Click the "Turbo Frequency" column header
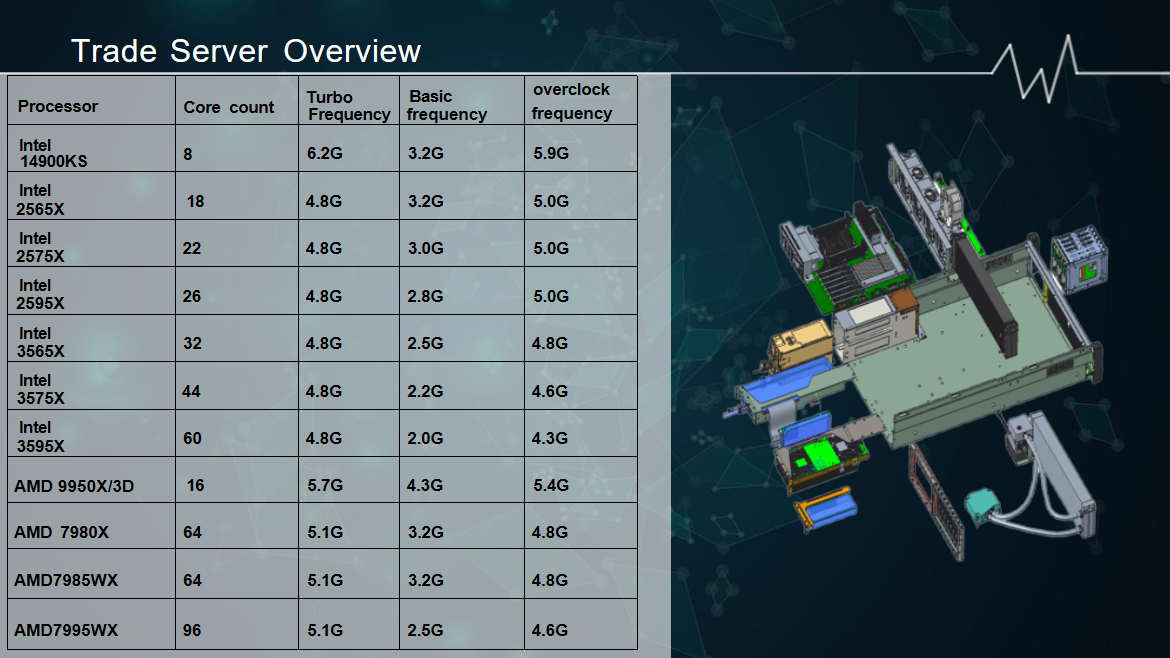 348,106
